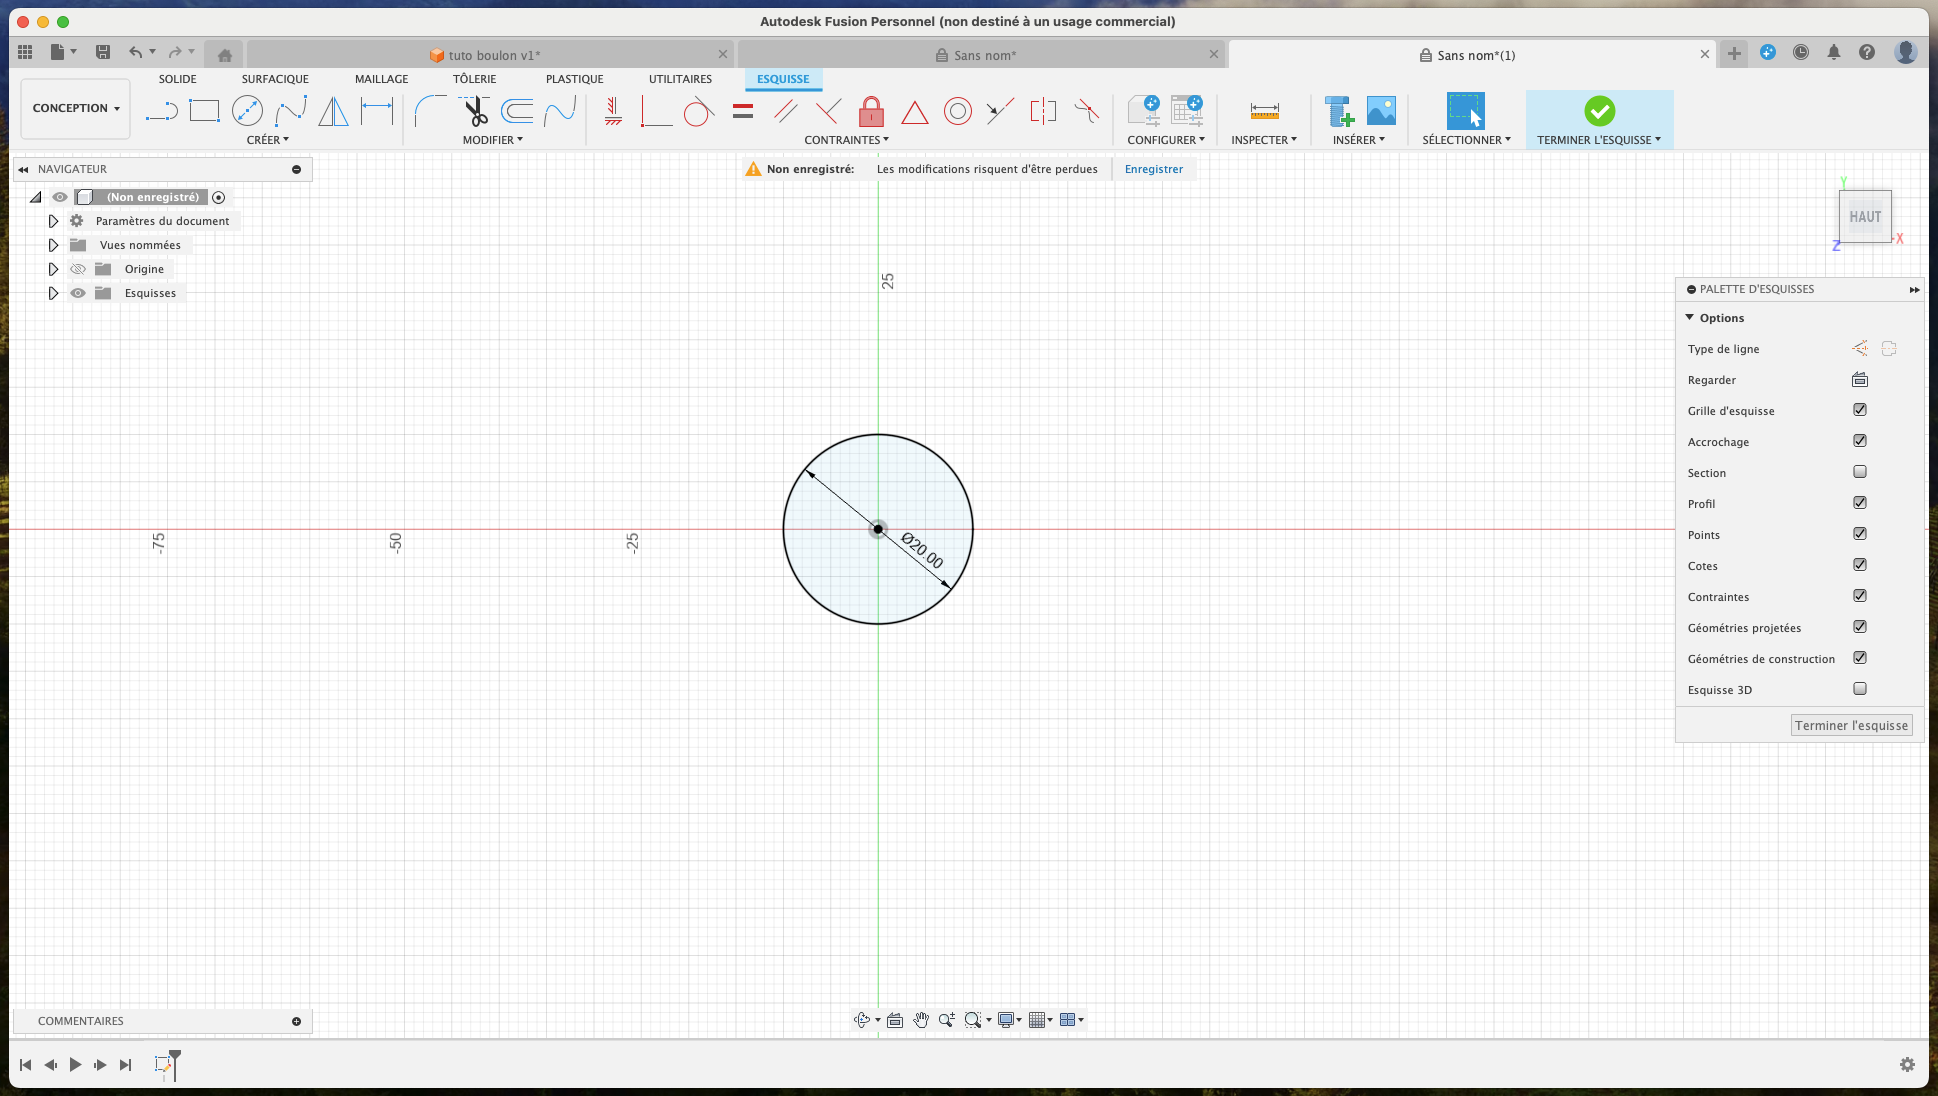
Task: Switch to the SURFACIQUE tab
Action: pyautogui.click(x=275, y=79)
